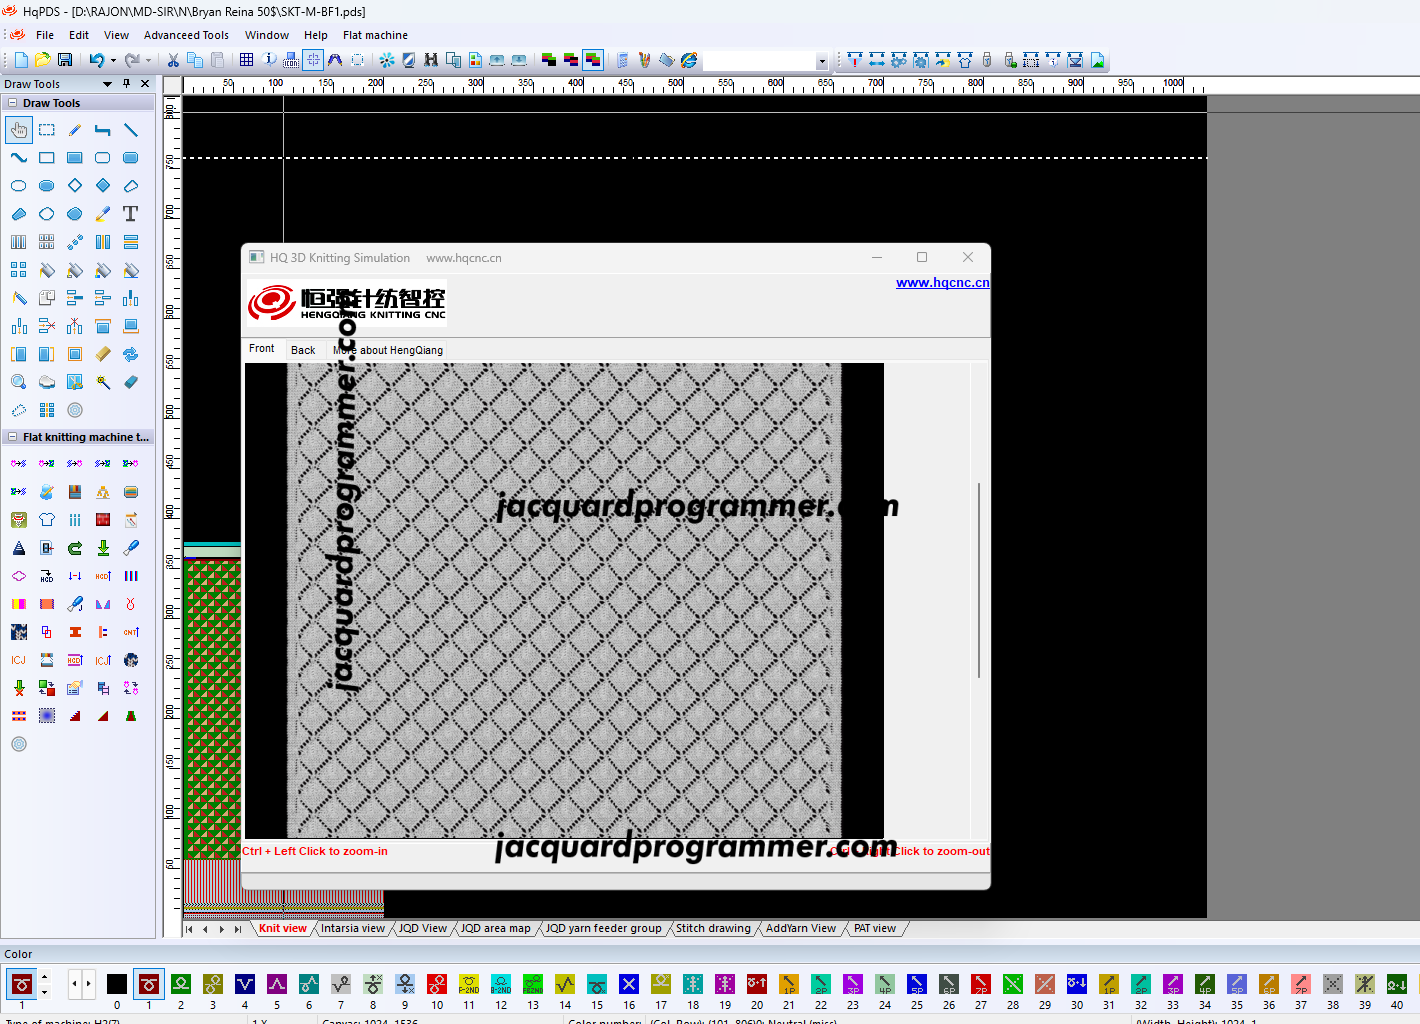The width and height of the screenshot is (1420, 1024).
Task: Pin the Draw Tools panel
Action: click(x=127, y=84)
